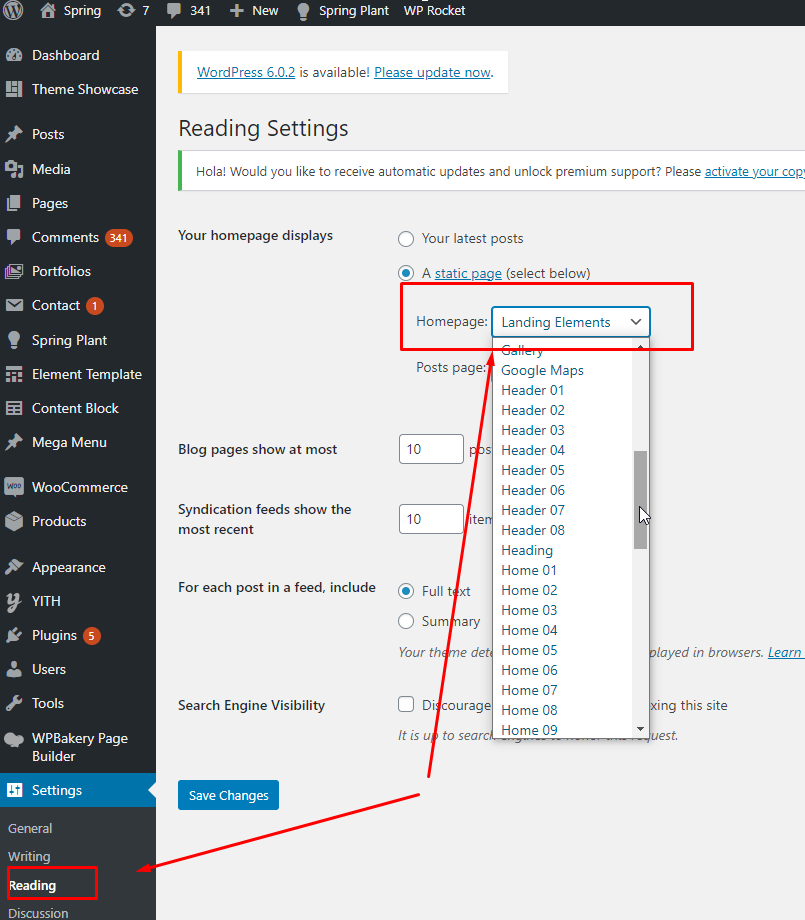The width and height of the screenshot is (805, 920).
Task: Open the updates icon showing 7
Action: (126, 11)
